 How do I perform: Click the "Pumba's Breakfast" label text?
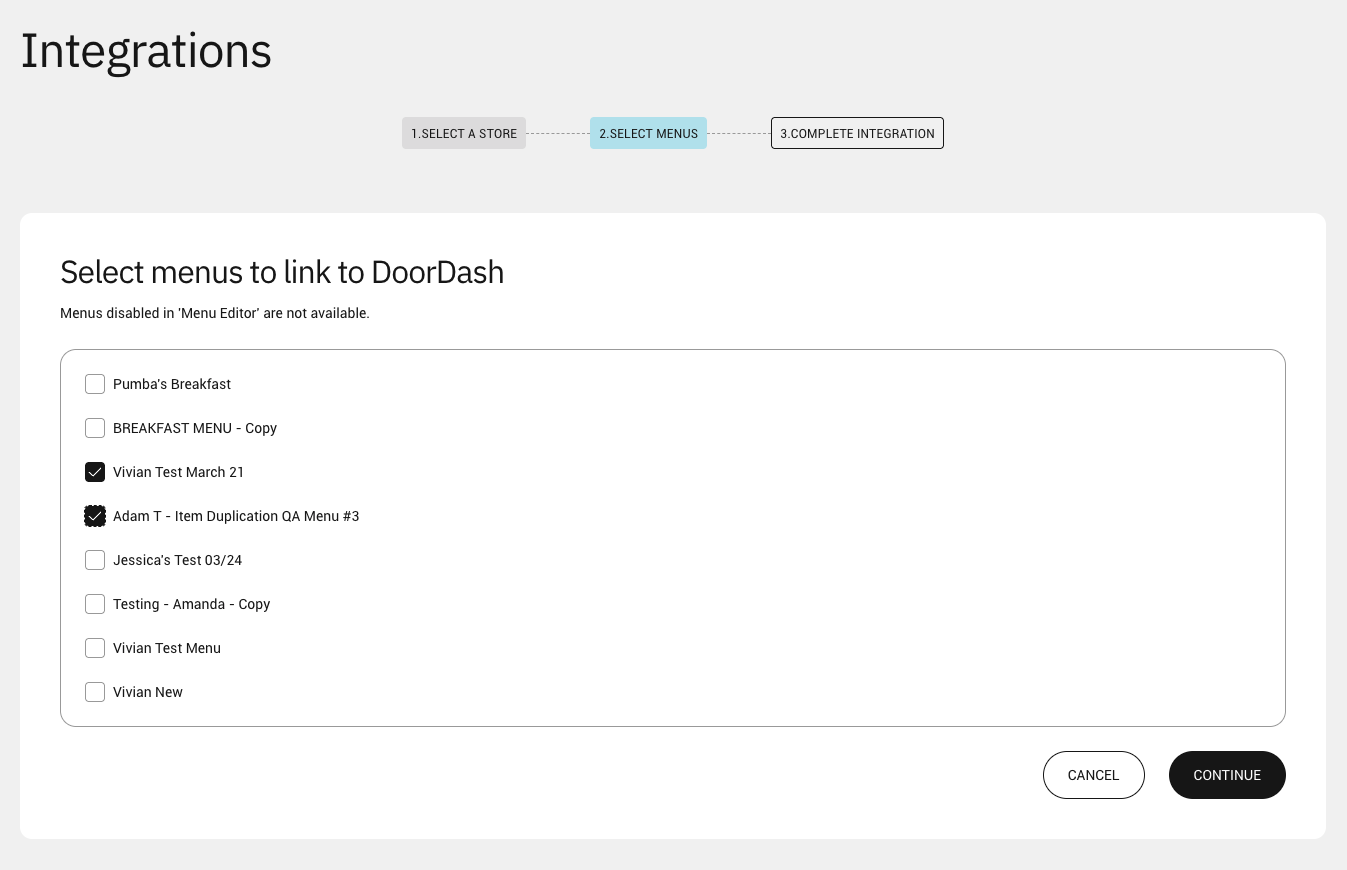(172, 384)
